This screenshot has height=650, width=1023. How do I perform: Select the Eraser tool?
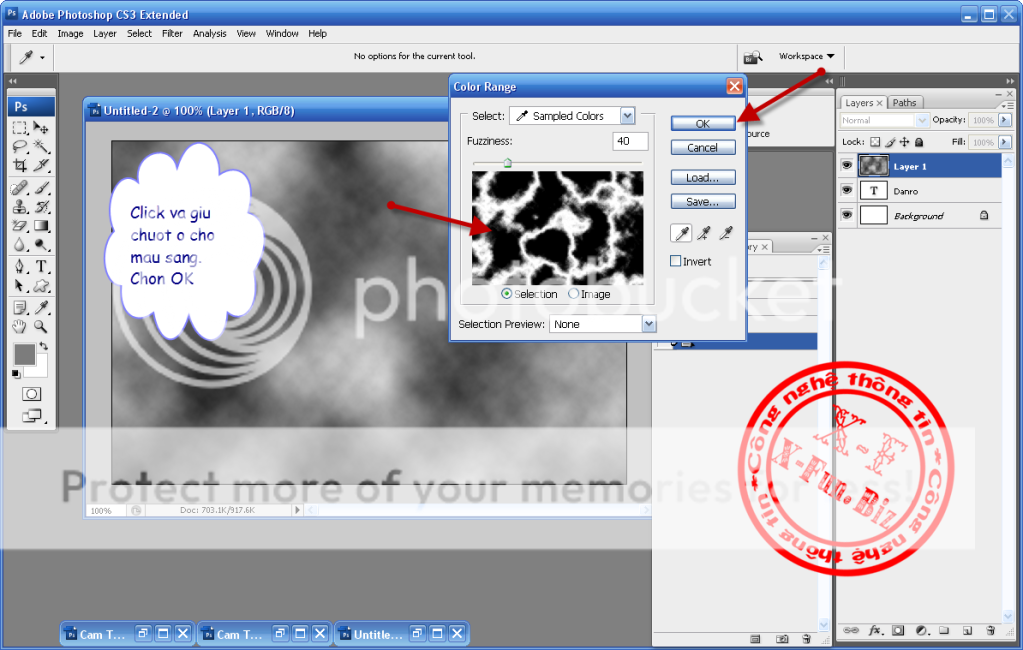click(x=20, y=226)
